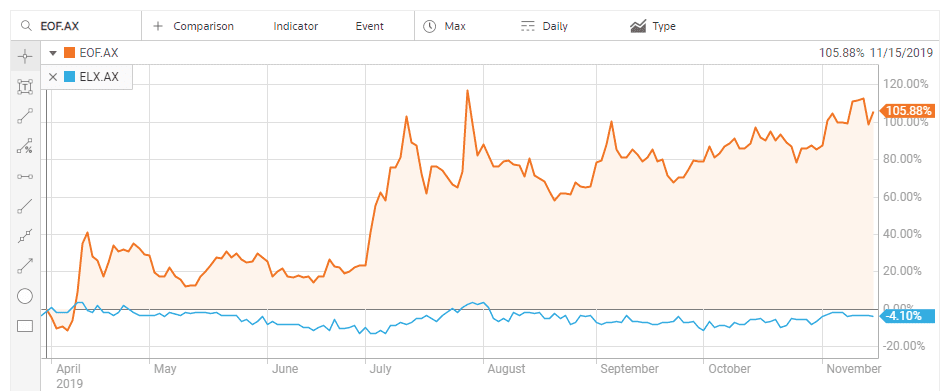Screen dimensions: 950x391
Task: Select the trend line ray tool
Action: click(x=24, y=206)
